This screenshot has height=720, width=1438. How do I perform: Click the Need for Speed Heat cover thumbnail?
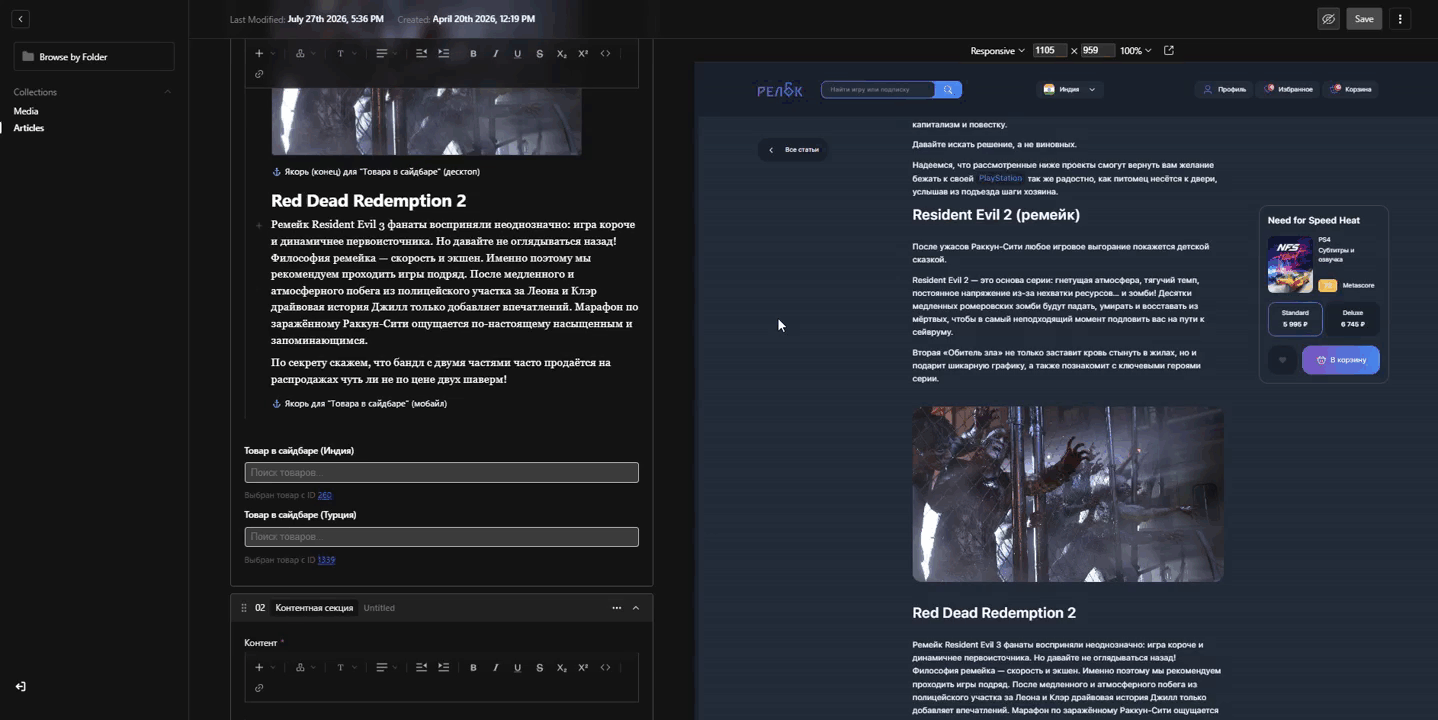pos(1290,264)
